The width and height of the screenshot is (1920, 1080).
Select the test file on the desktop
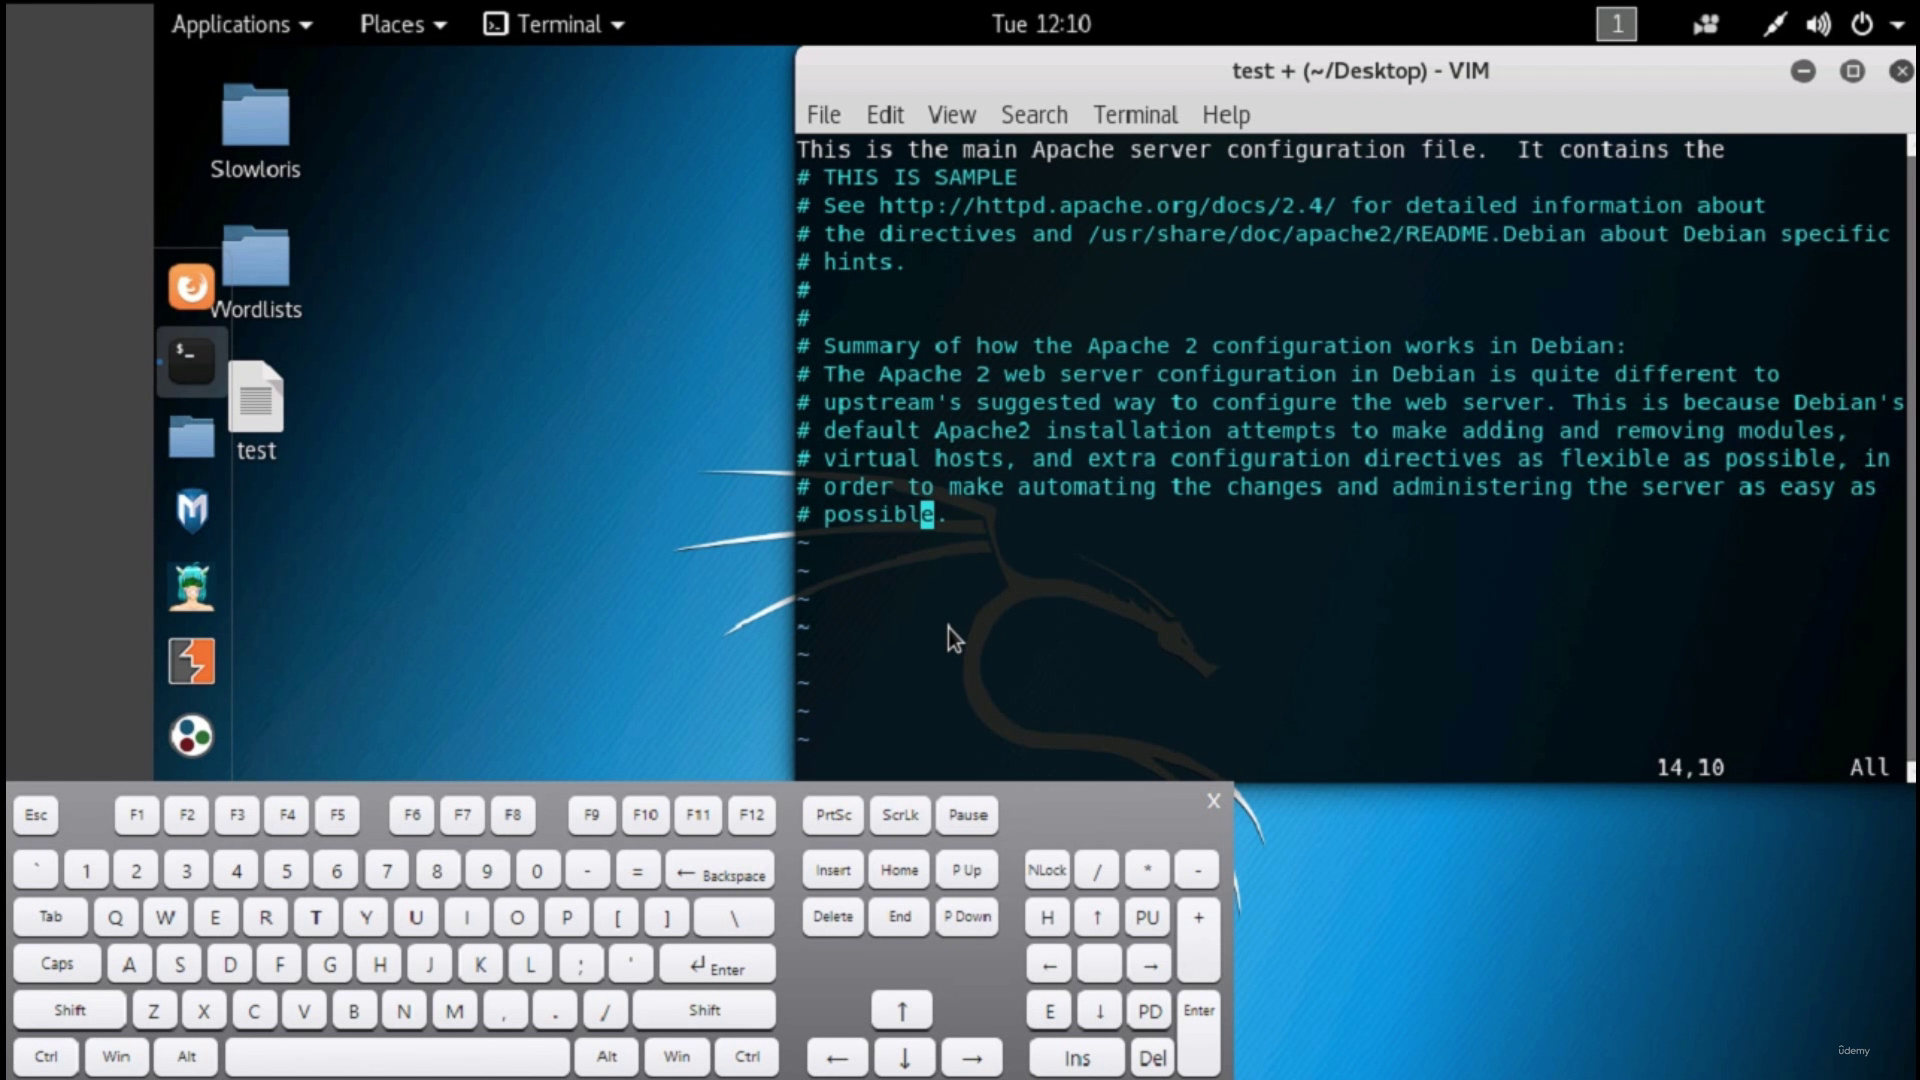click(256, 411)
